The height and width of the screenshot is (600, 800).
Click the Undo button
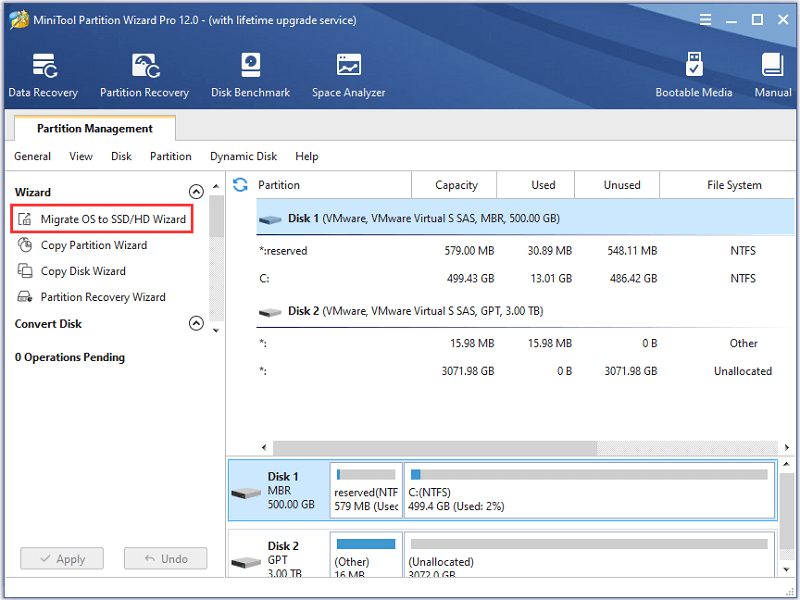click(x=166, y=559)
